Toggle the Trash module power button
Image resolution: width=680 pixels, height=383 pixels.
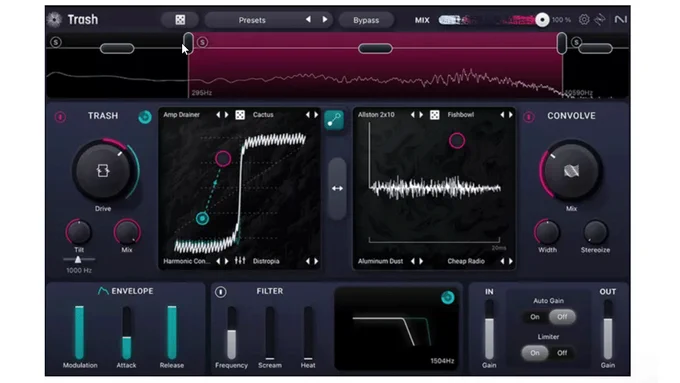pyautogui.click(x=60, y=117)
